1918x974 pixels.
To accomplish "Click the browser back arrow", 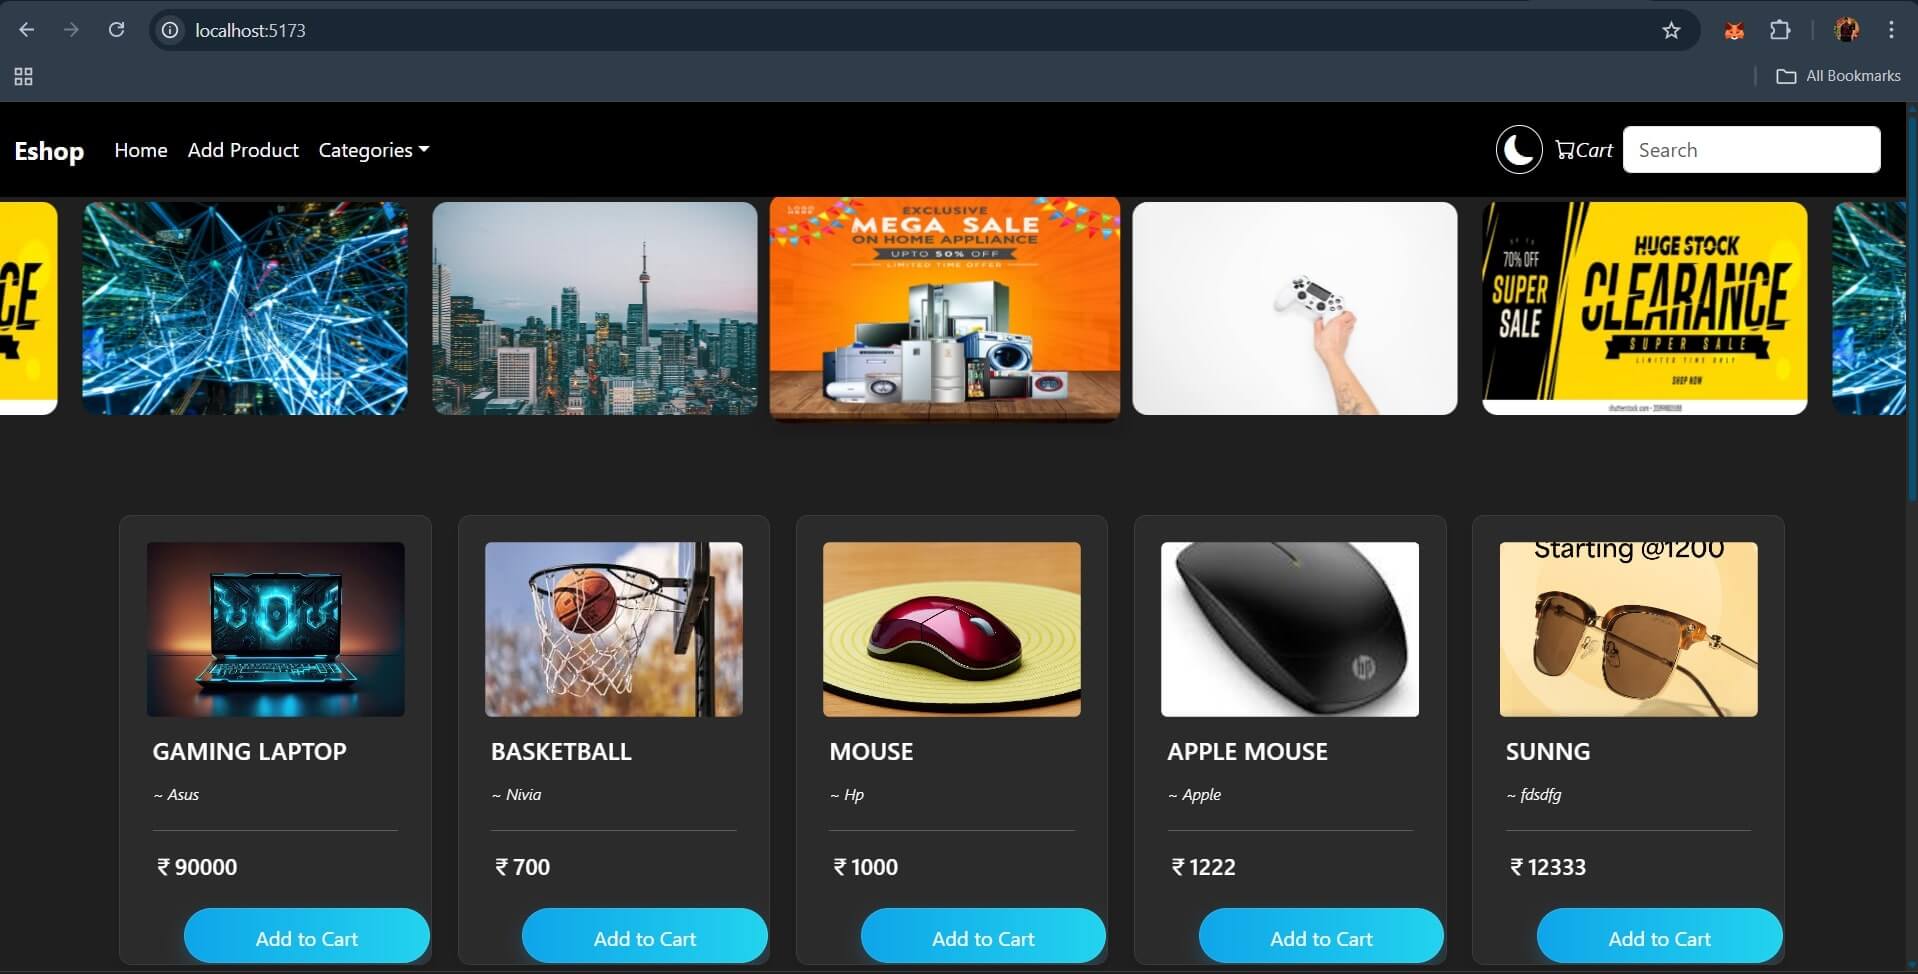I will (27, 30).
